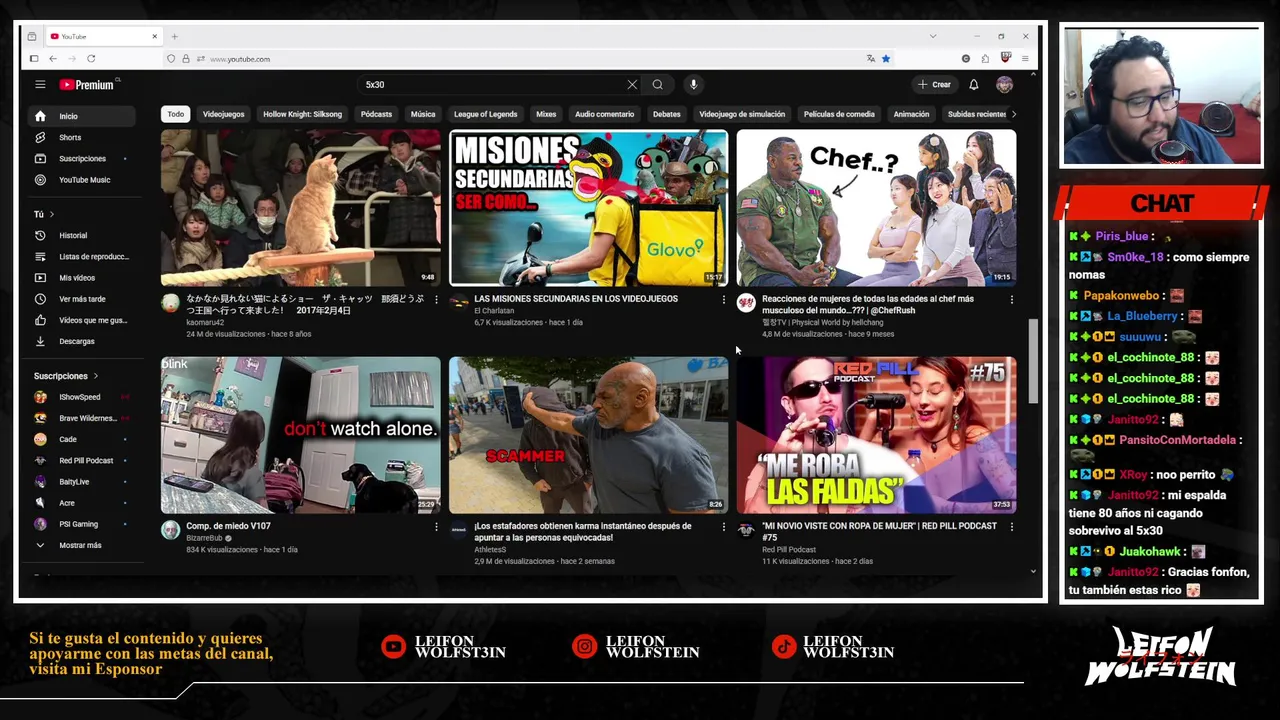The width and height of the screenshot is (1280, 720).
Task: Open a new browser tab with plus
Action: [x=174, y=37]
